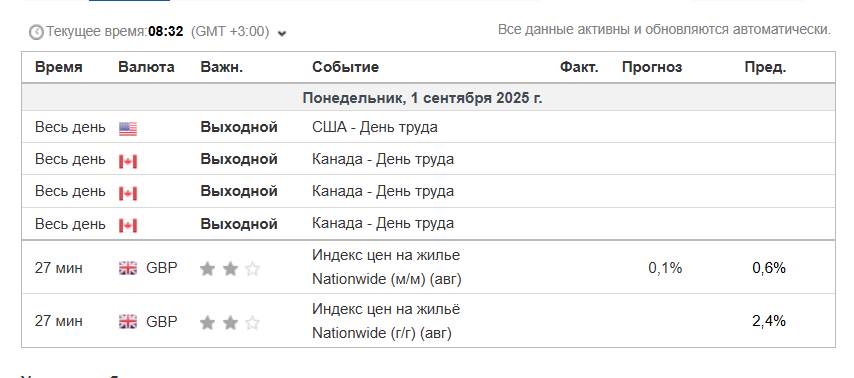854x378 pixels.
Task: Click UK flag in Nationwide г/г row
Action: (x=128, y=322)
